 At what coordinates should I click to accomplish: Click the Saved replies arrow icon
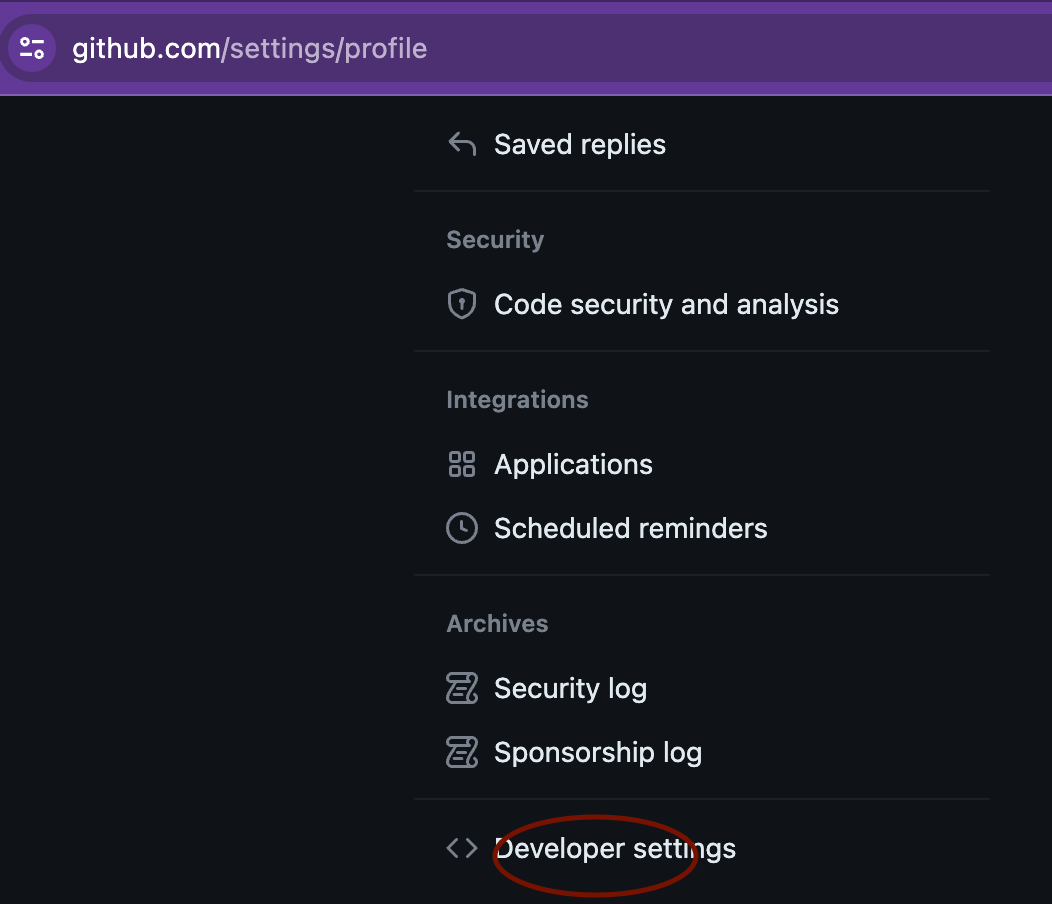[x=462, y=144]
